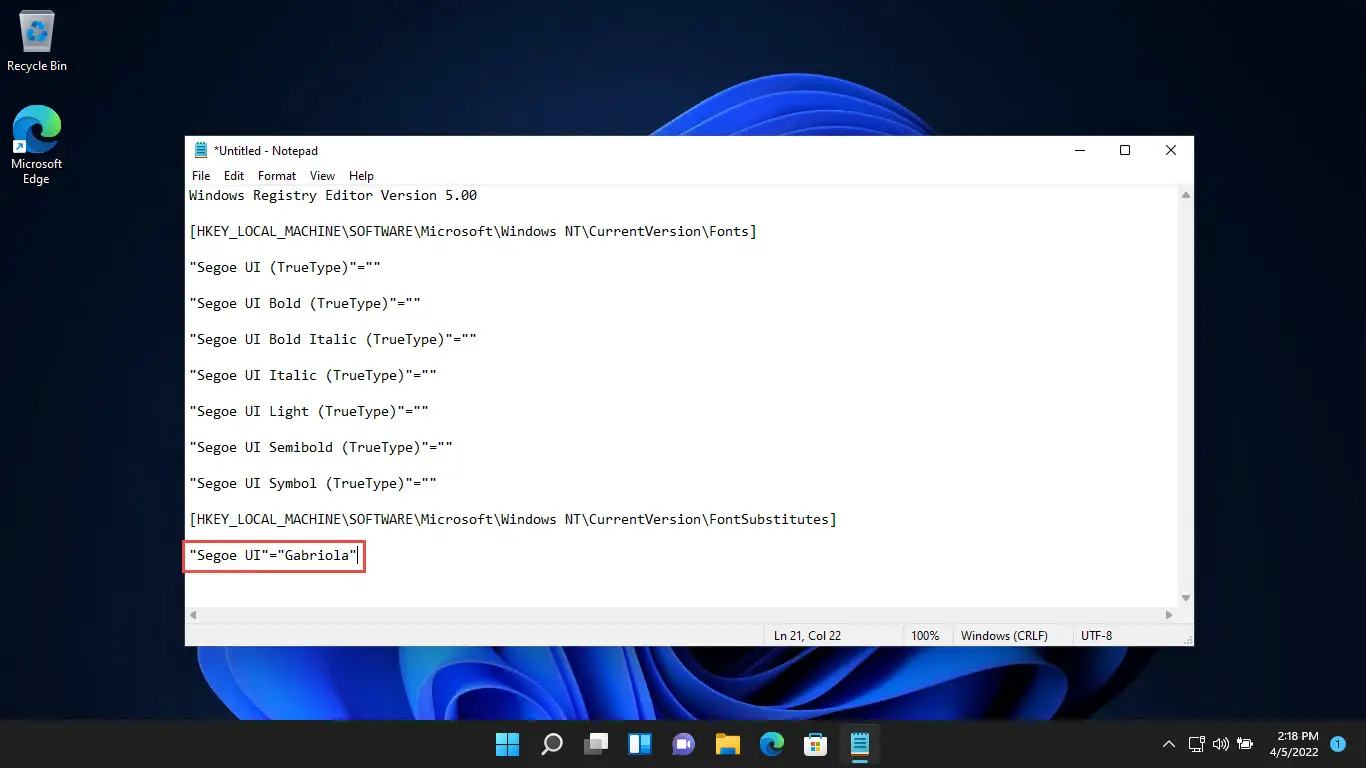Click the volume icon in the system tray

point(1220,744)
